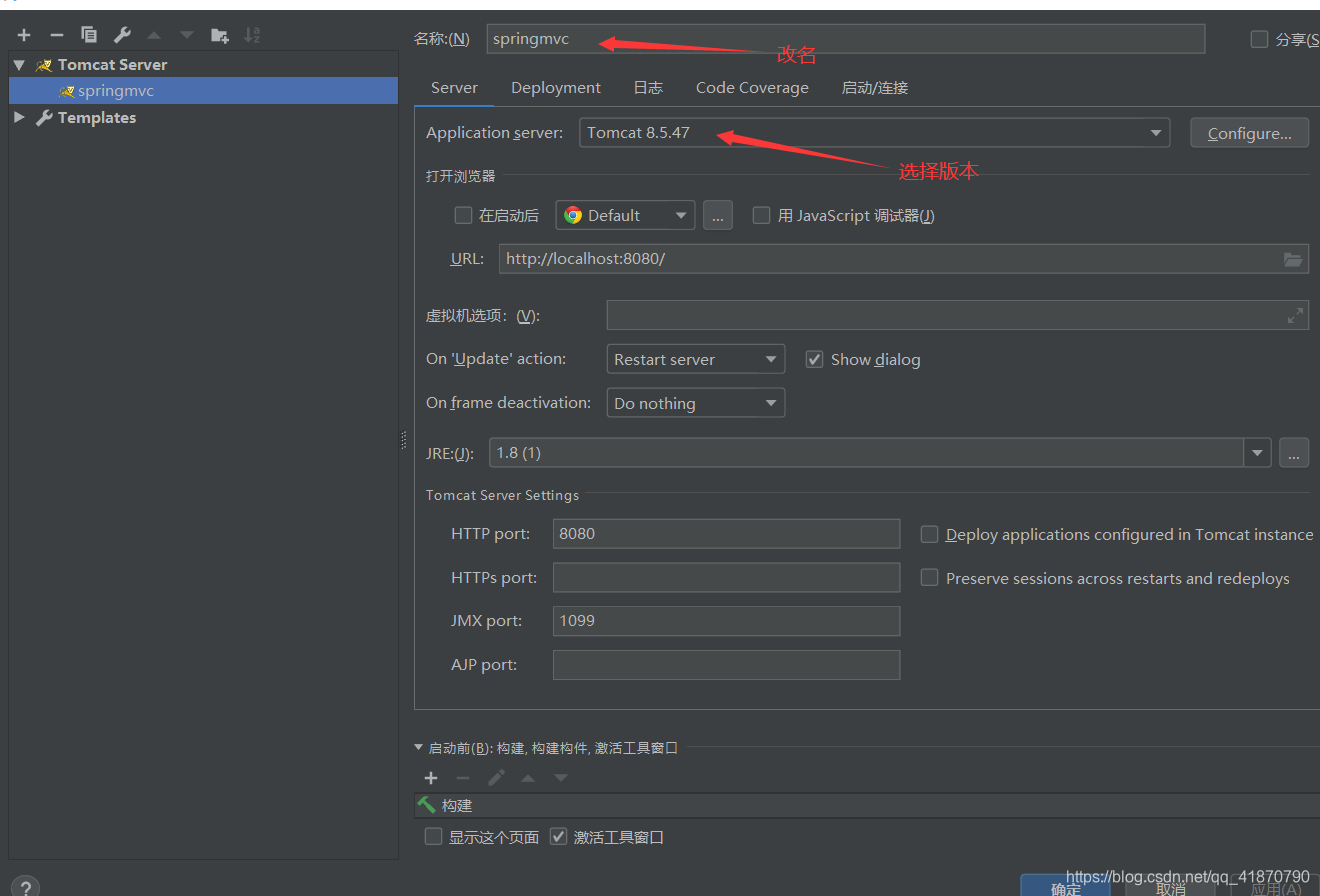Create new folder for configurations
The width and height of the screenshot is (1320, 896).
tap(220, 35)
